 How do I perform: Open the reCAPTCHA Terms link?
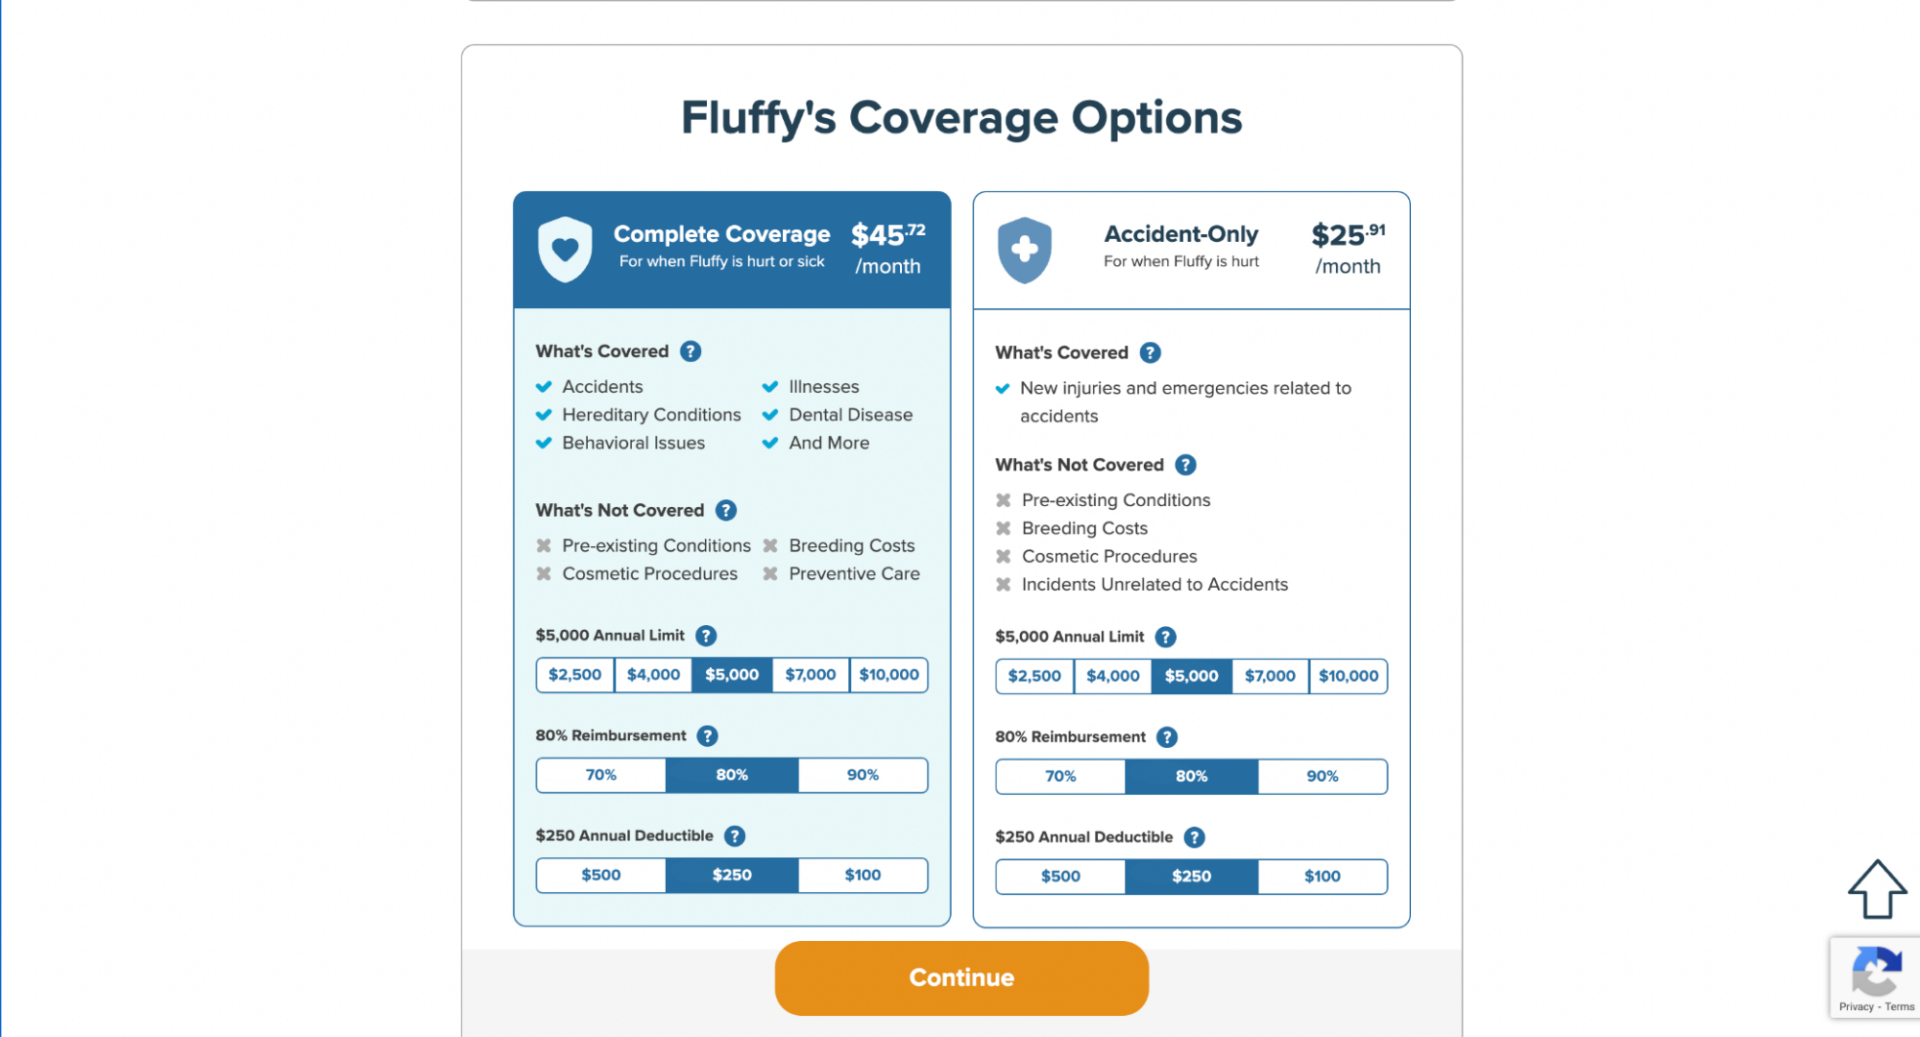1899,1007
